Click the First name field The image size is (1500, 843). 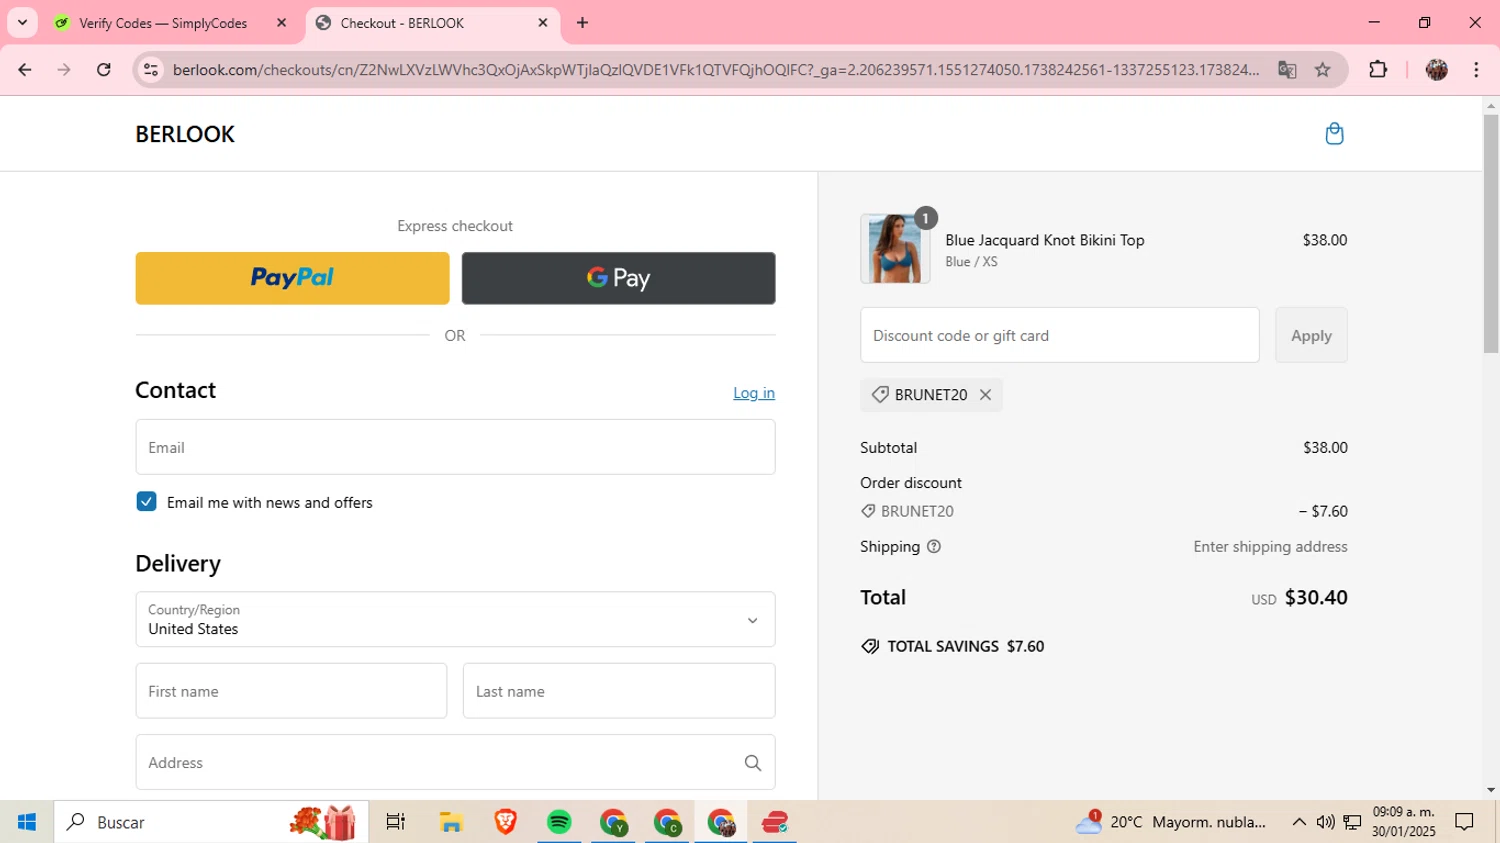pos(291,691)
